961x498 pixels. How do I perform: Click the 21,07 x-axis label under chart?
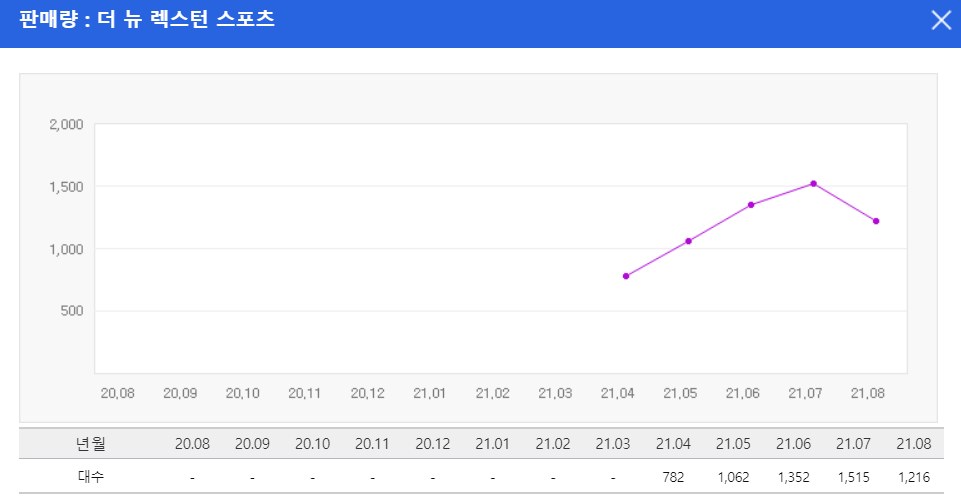[x=805, y=393]
